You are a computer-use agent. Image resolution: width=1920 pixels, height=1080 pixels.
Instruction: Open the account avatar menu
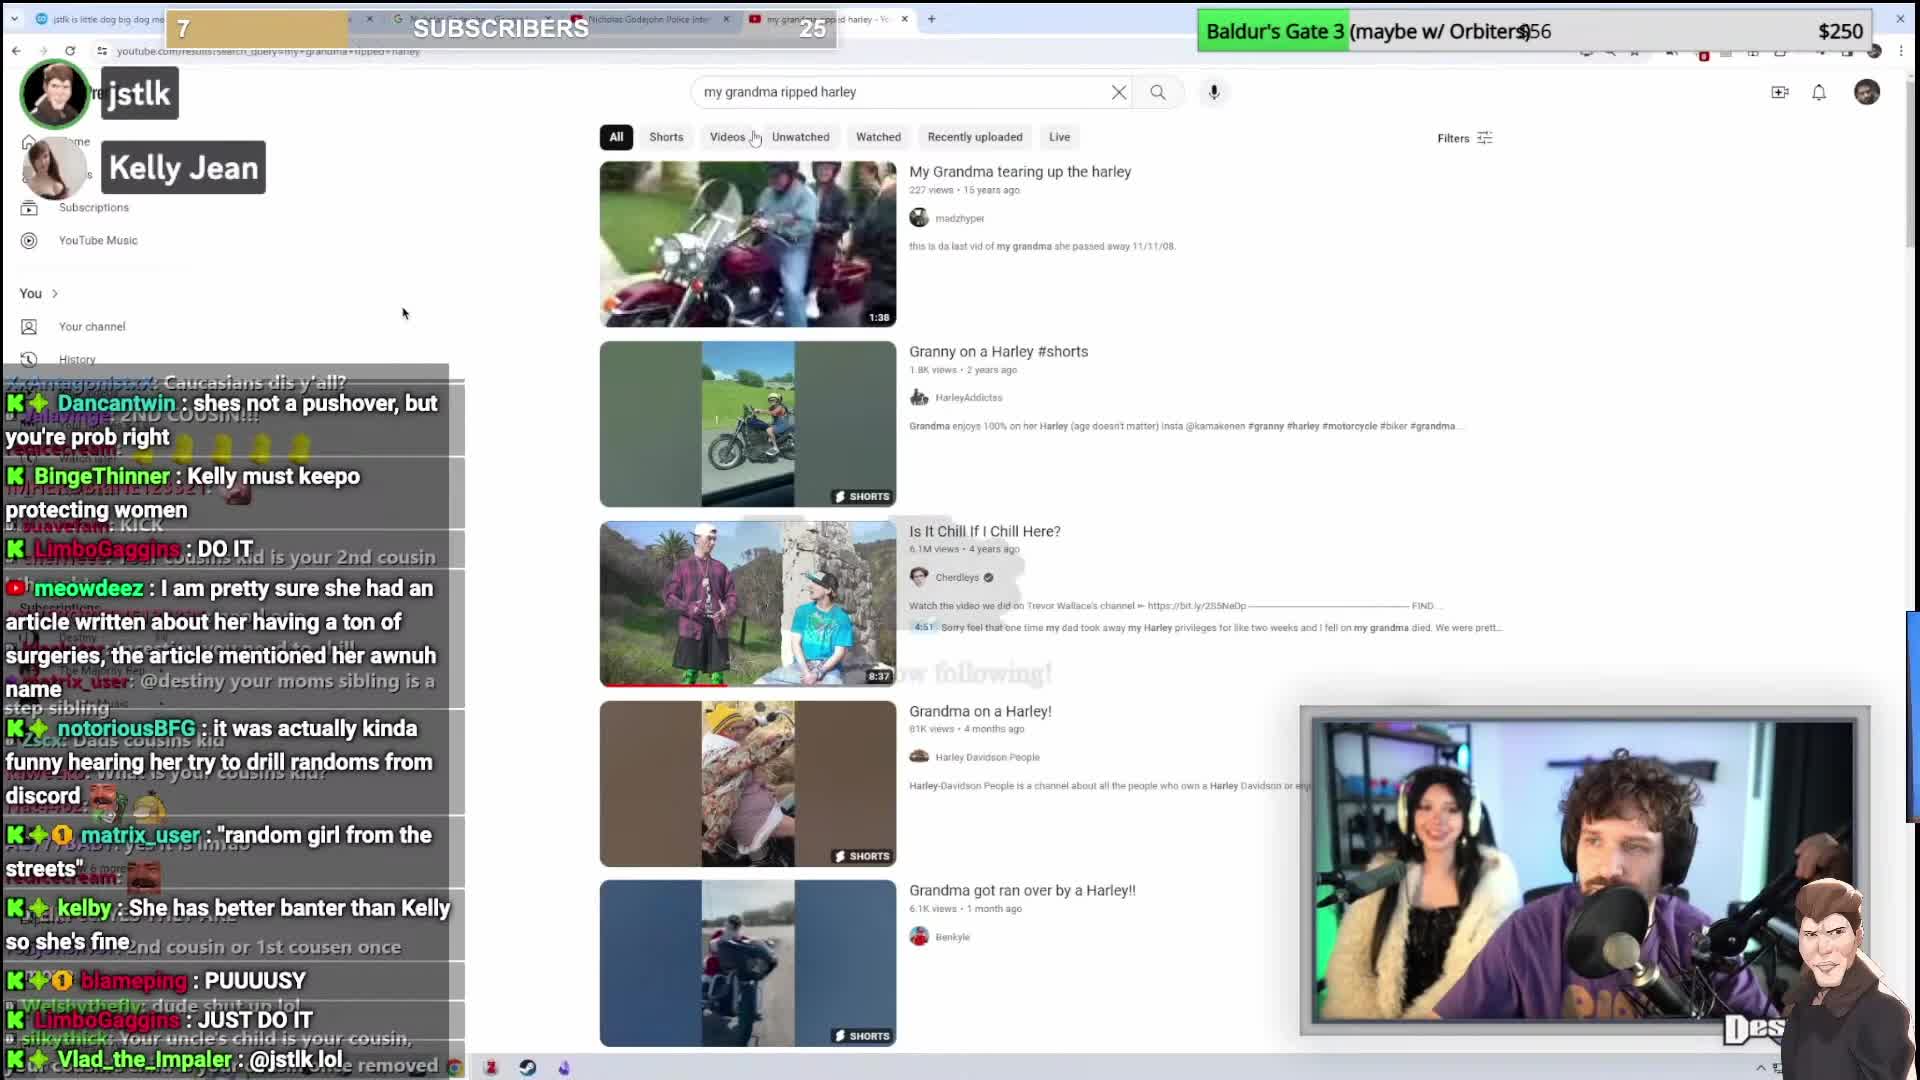pyautogui.click(x=1866, y=92)
